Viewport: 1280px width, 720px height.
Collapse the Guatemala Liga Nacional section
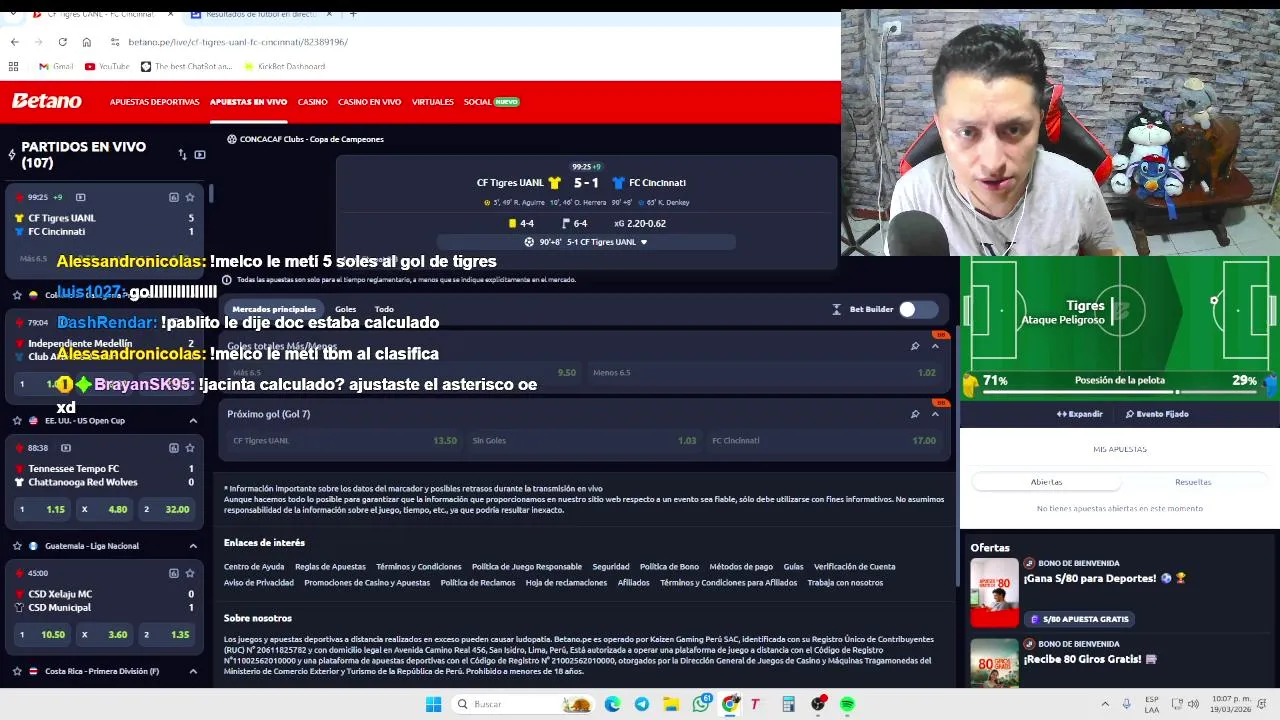coord(193,546)
